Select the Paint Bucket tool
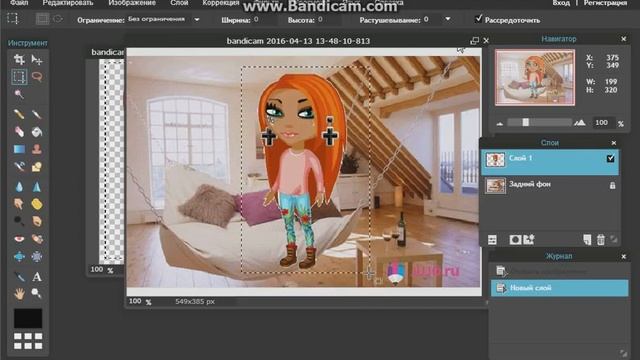The image size is (640, 360). pyautogui.click(x=37, y=131)
